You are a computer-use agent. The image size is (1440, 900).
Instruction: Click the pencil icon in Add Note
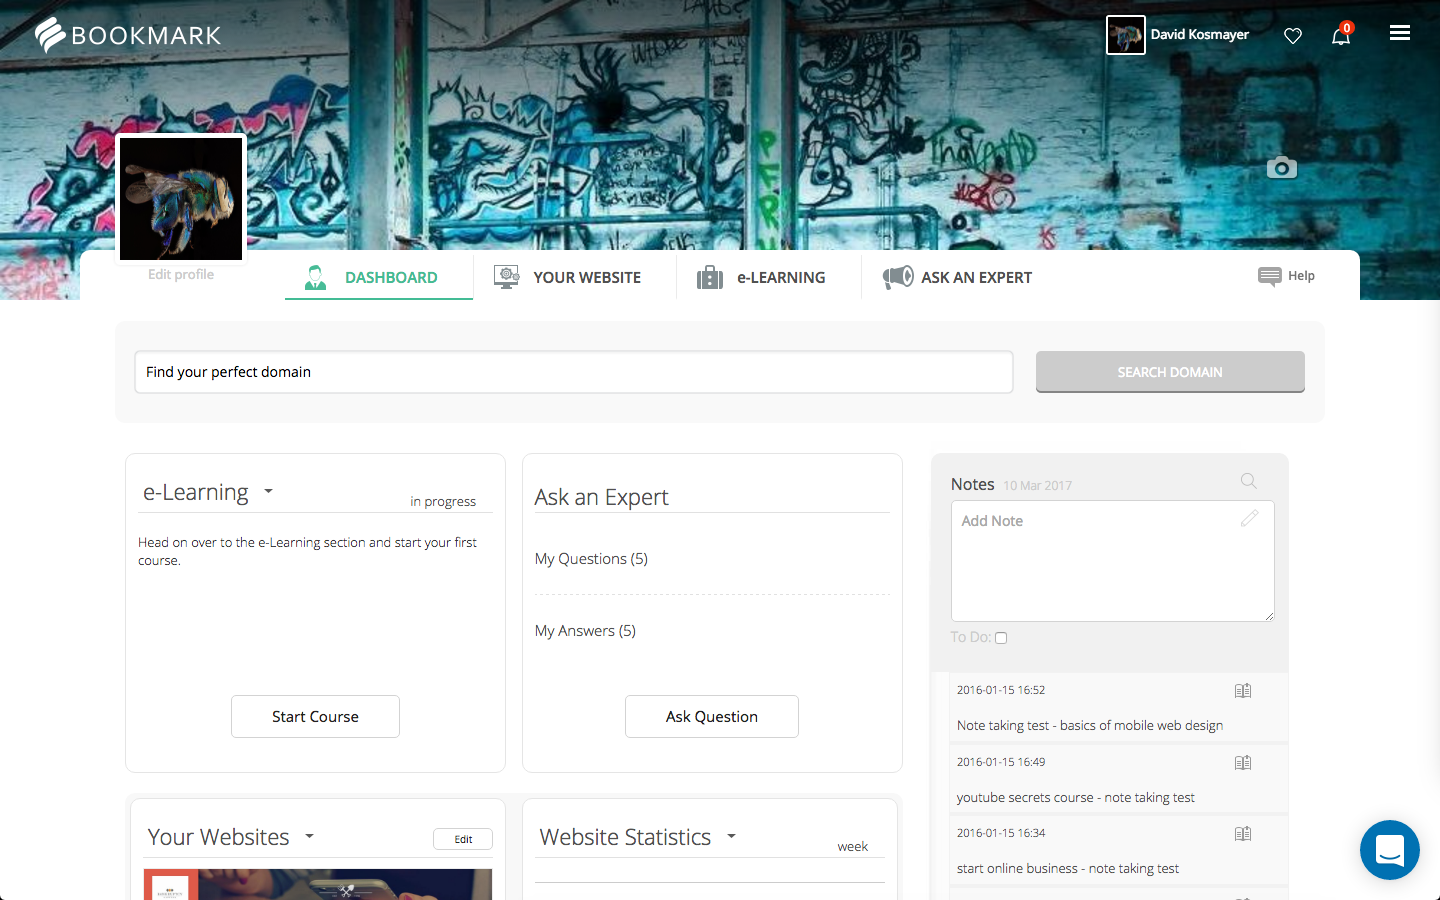click(1249, 518)
